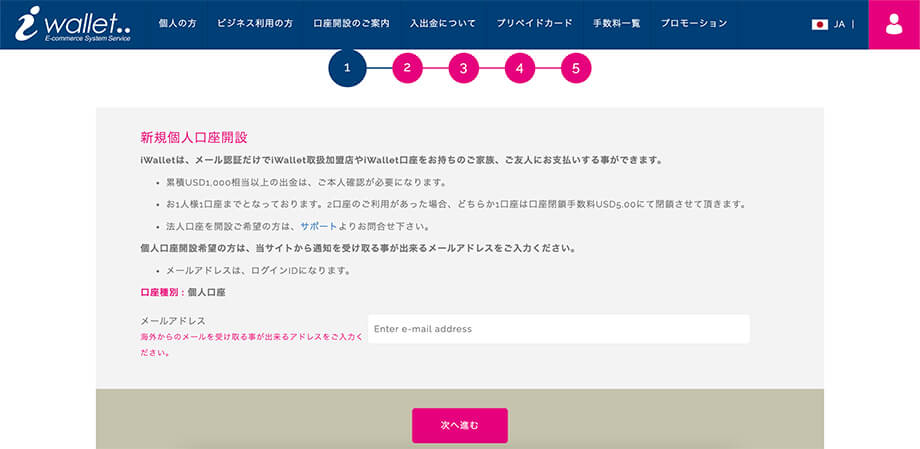The width and height of the screenshot is (920, 449).
Task: Open the プロモーション menu
Action: [694, 24]
